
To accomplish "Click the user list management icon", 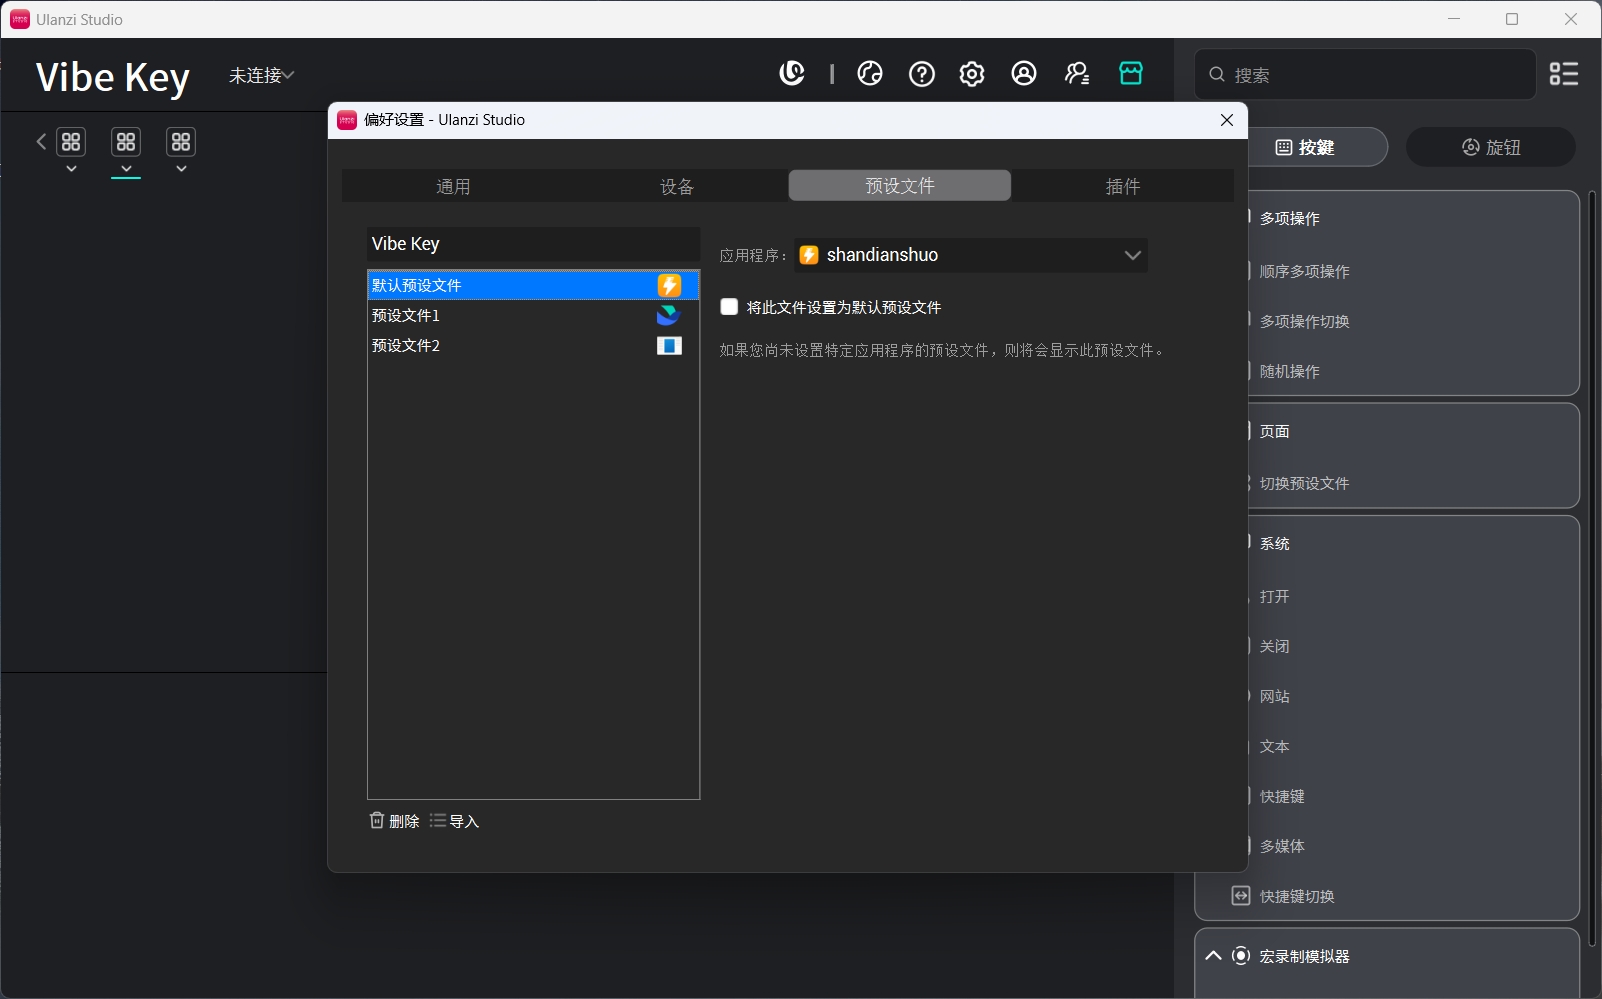I will [x=1077, y=73].
